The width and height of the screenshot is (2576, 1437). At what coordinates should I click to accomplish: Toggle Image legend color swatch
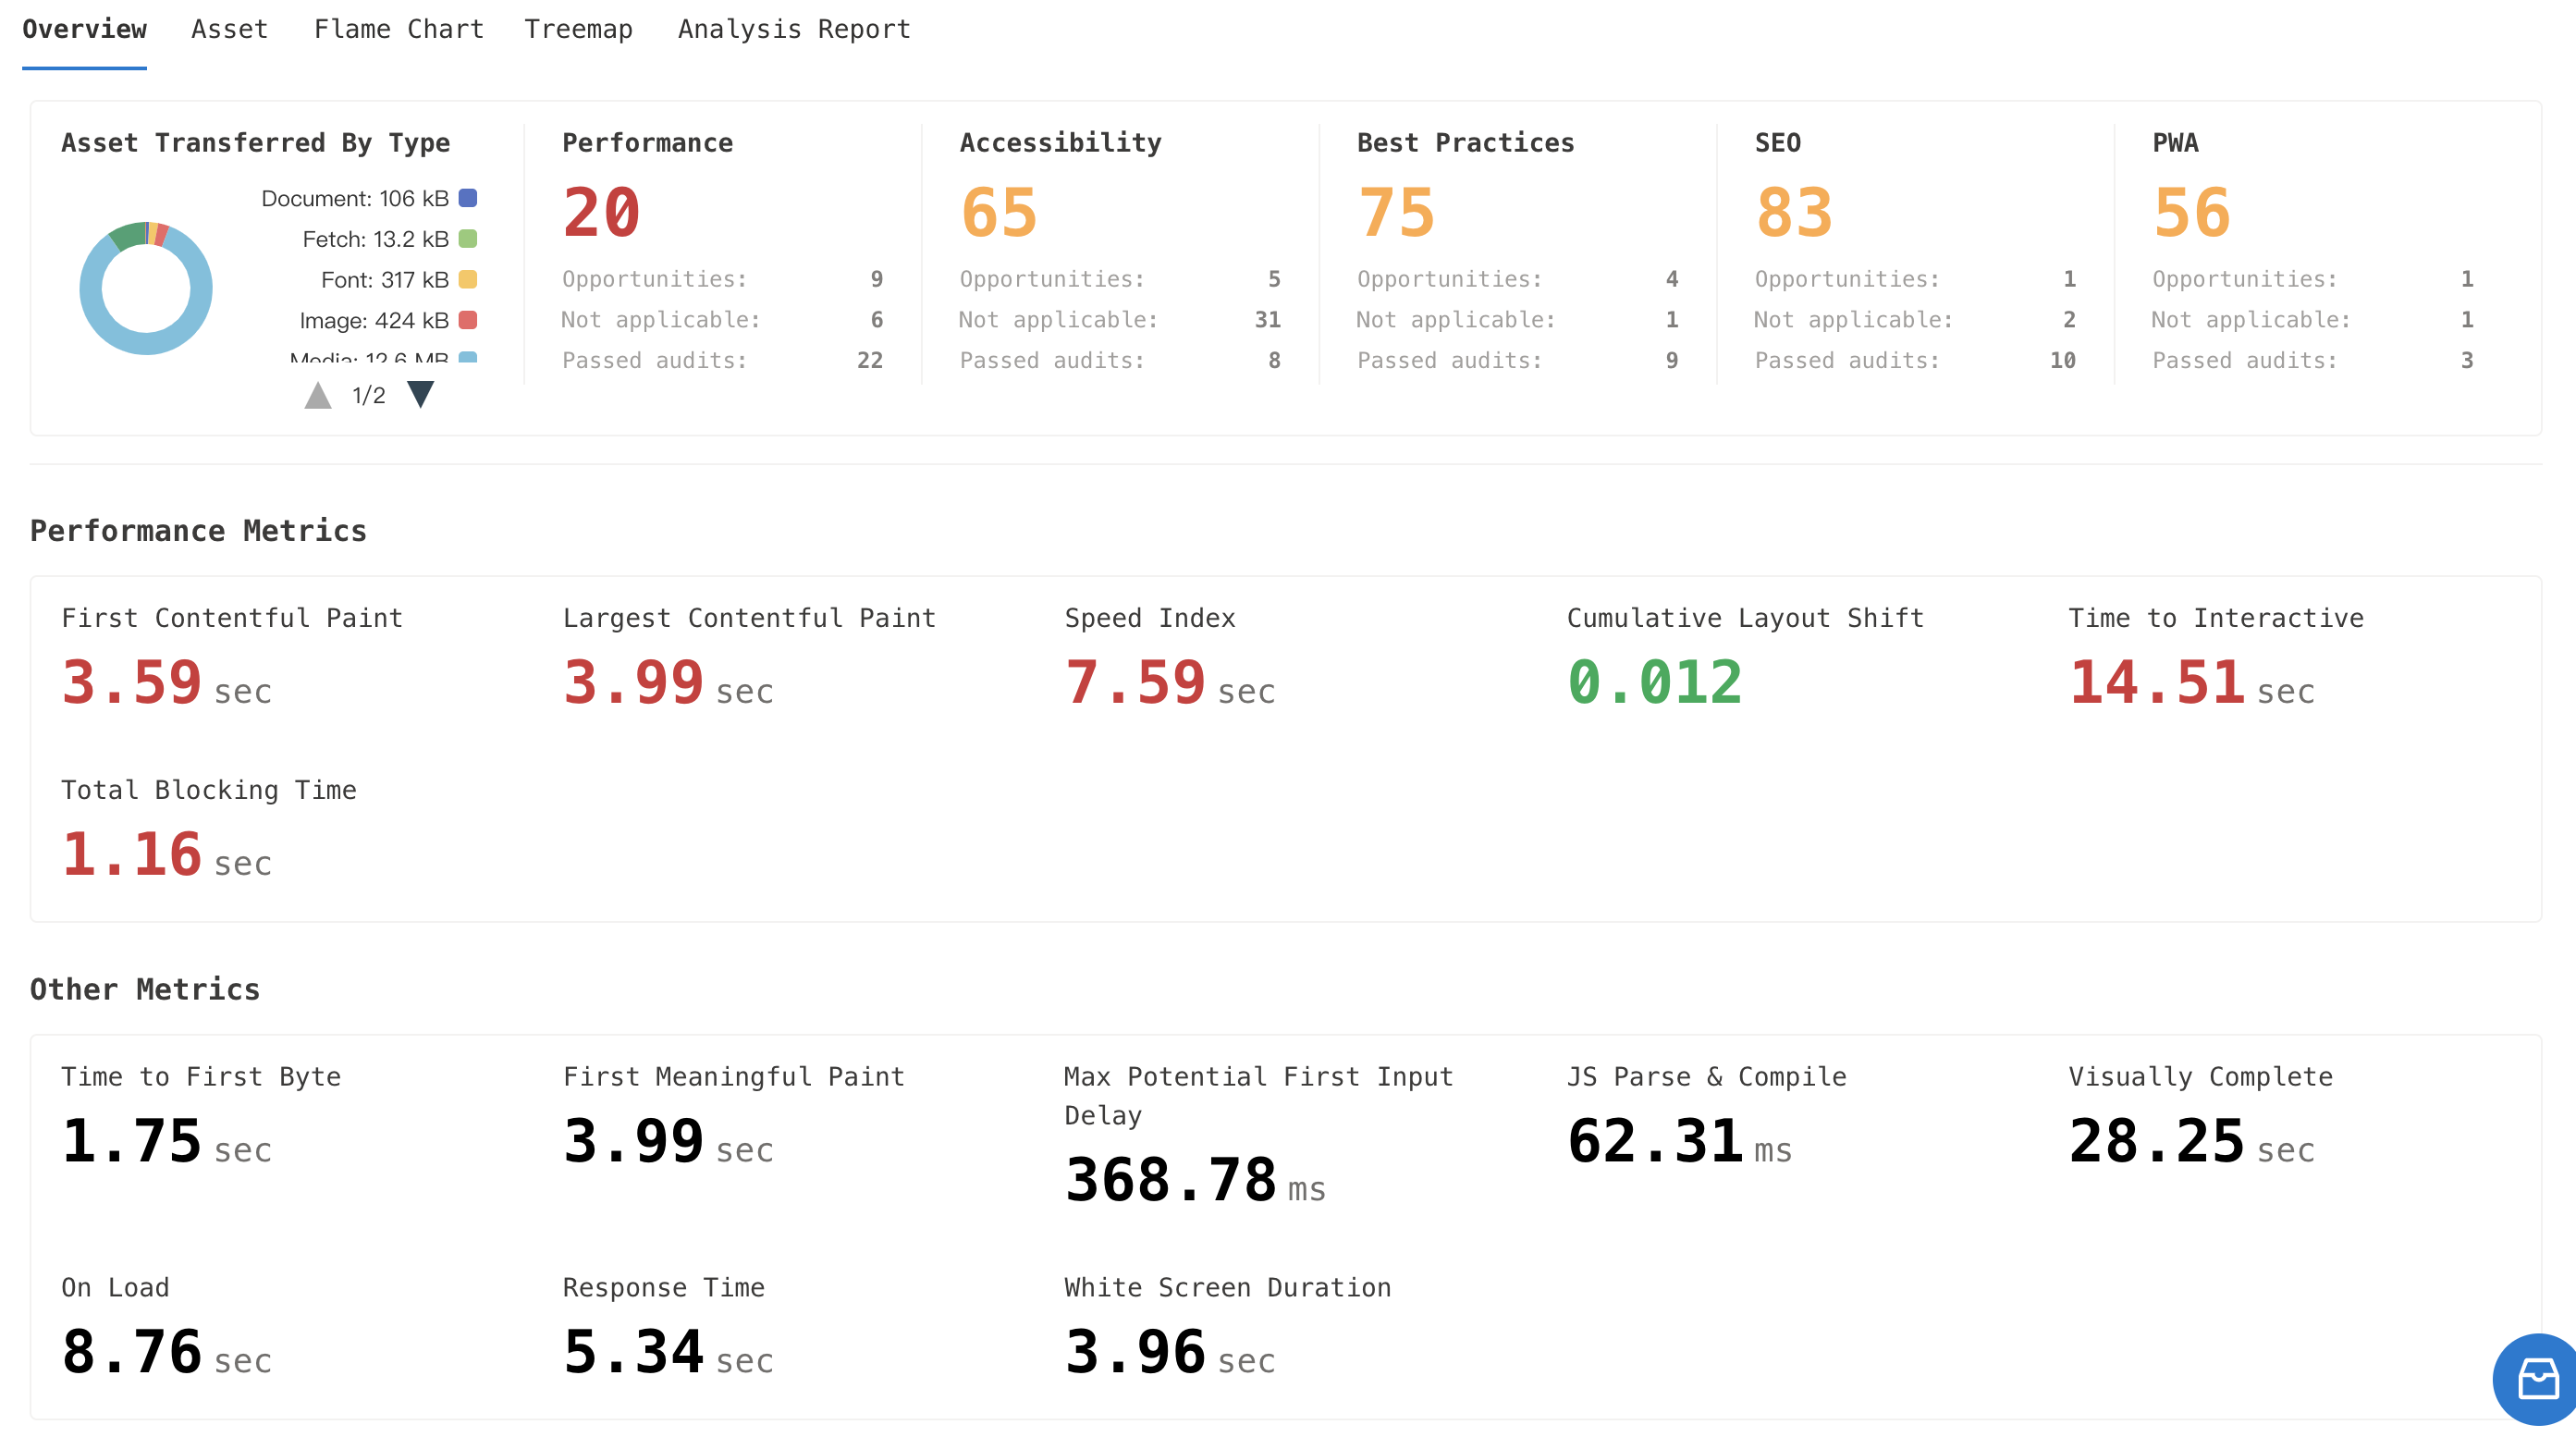tap(468, 320)
